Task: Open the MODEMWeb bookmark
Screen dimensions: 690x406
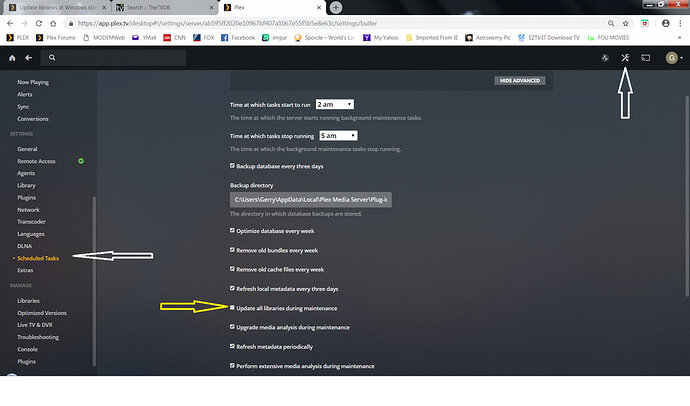Action: 104,38
